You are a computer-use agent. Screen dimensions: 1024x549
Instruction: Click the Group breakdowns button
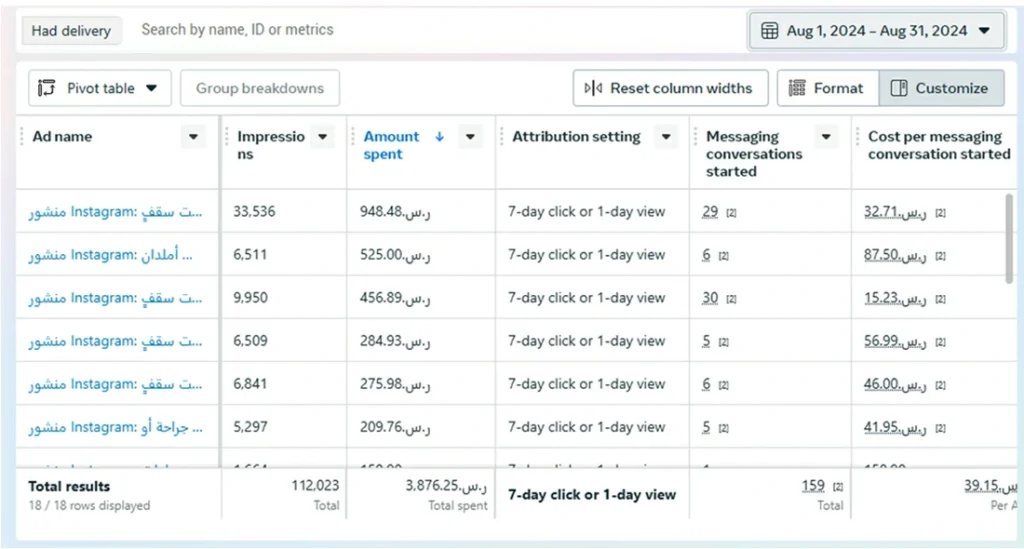260,88
